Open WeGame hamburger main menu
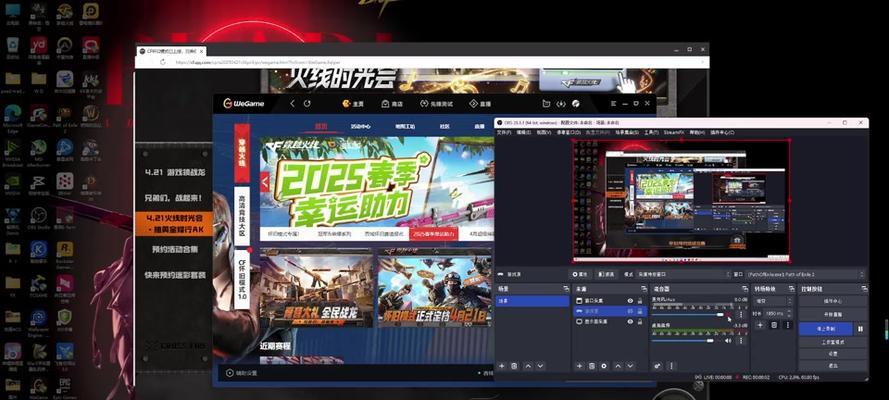 click(x=613, y=104)
